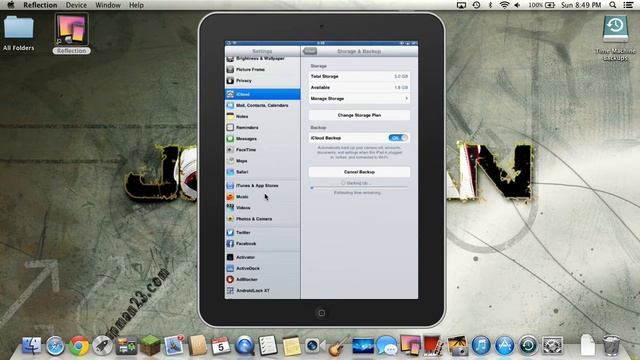Toggle the iCloud Backup switch
Image resolution: width=640 pixels, height=360 pixels.
(x=398, y=138)
